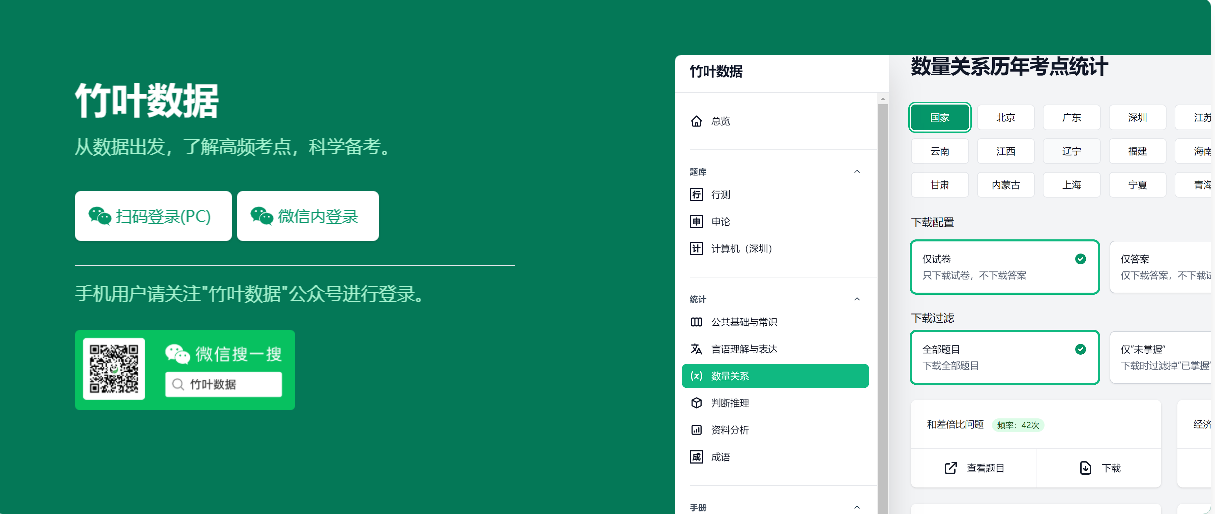The image size is (1215, 514).
Task: Click the 频率: 42次 badge
Action: click(1018, 424)
